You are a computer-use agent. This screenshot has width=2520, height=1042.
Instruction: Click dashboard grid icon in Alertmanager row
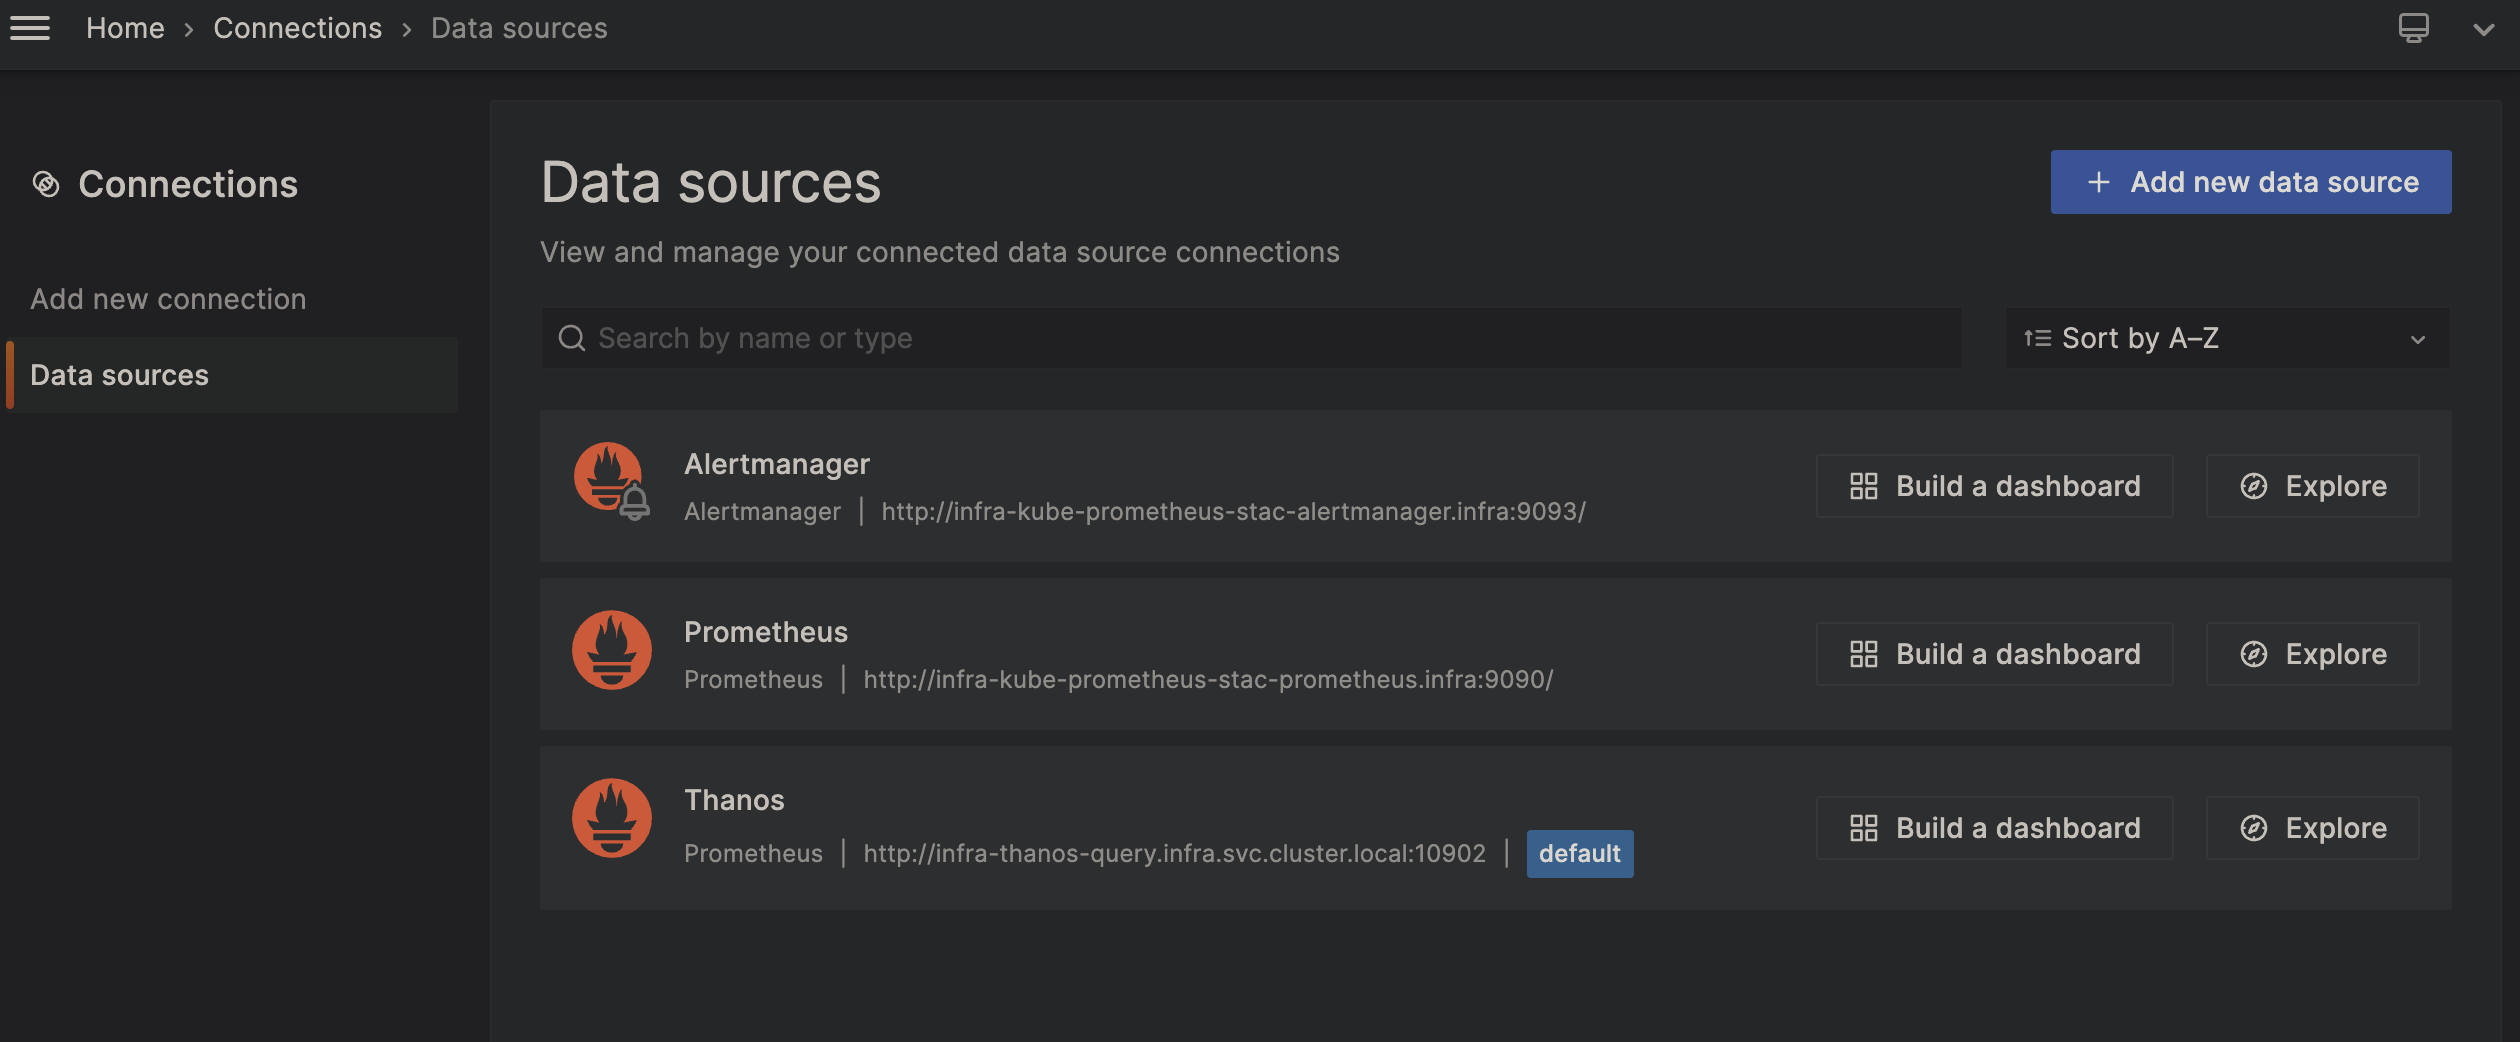[x=1864, y=486]
